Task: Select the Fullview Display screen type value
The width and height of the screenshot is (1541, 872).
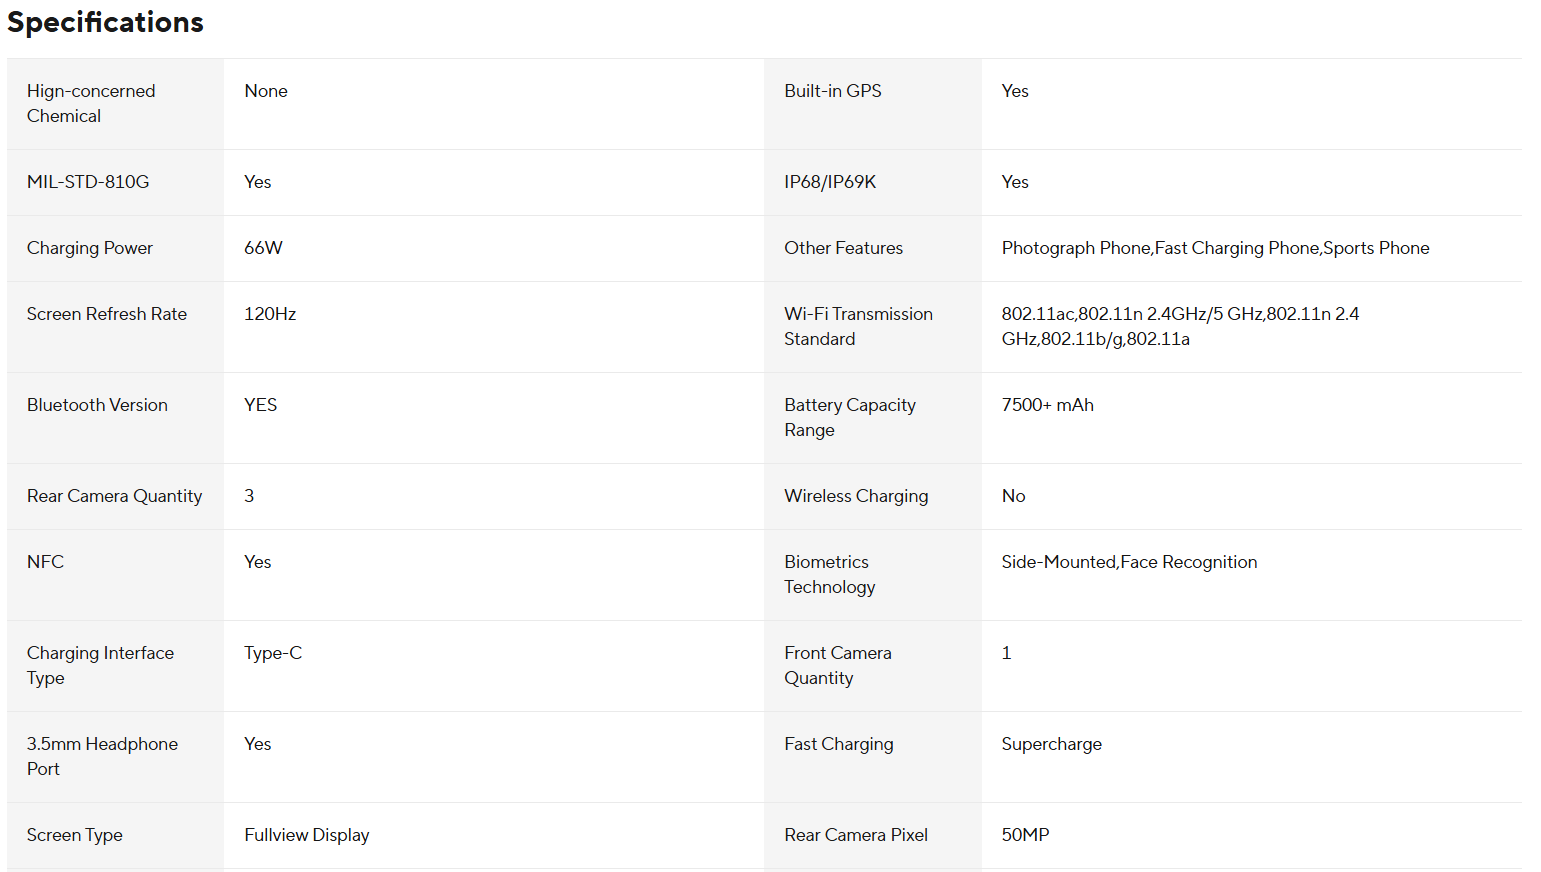Action: 306,835
